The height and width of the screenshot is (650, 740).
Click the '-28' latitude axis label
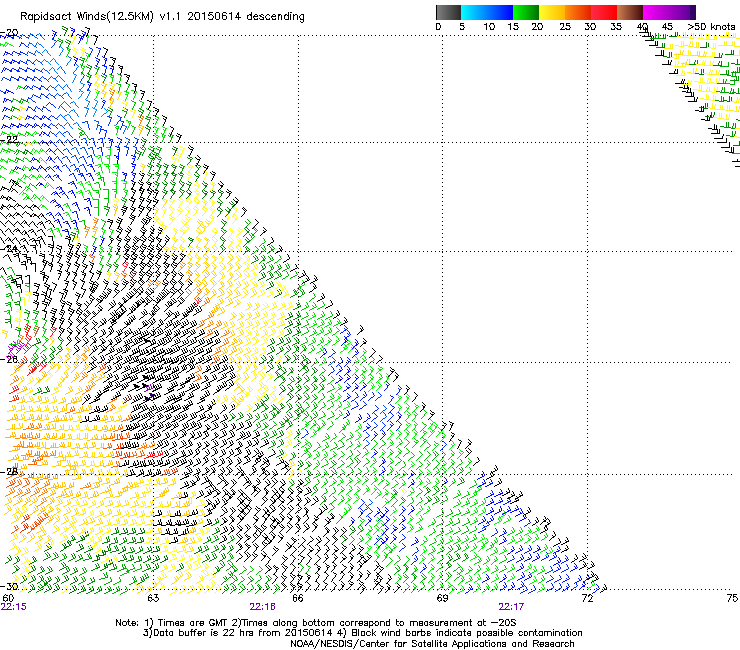click(x=9, y=472)
